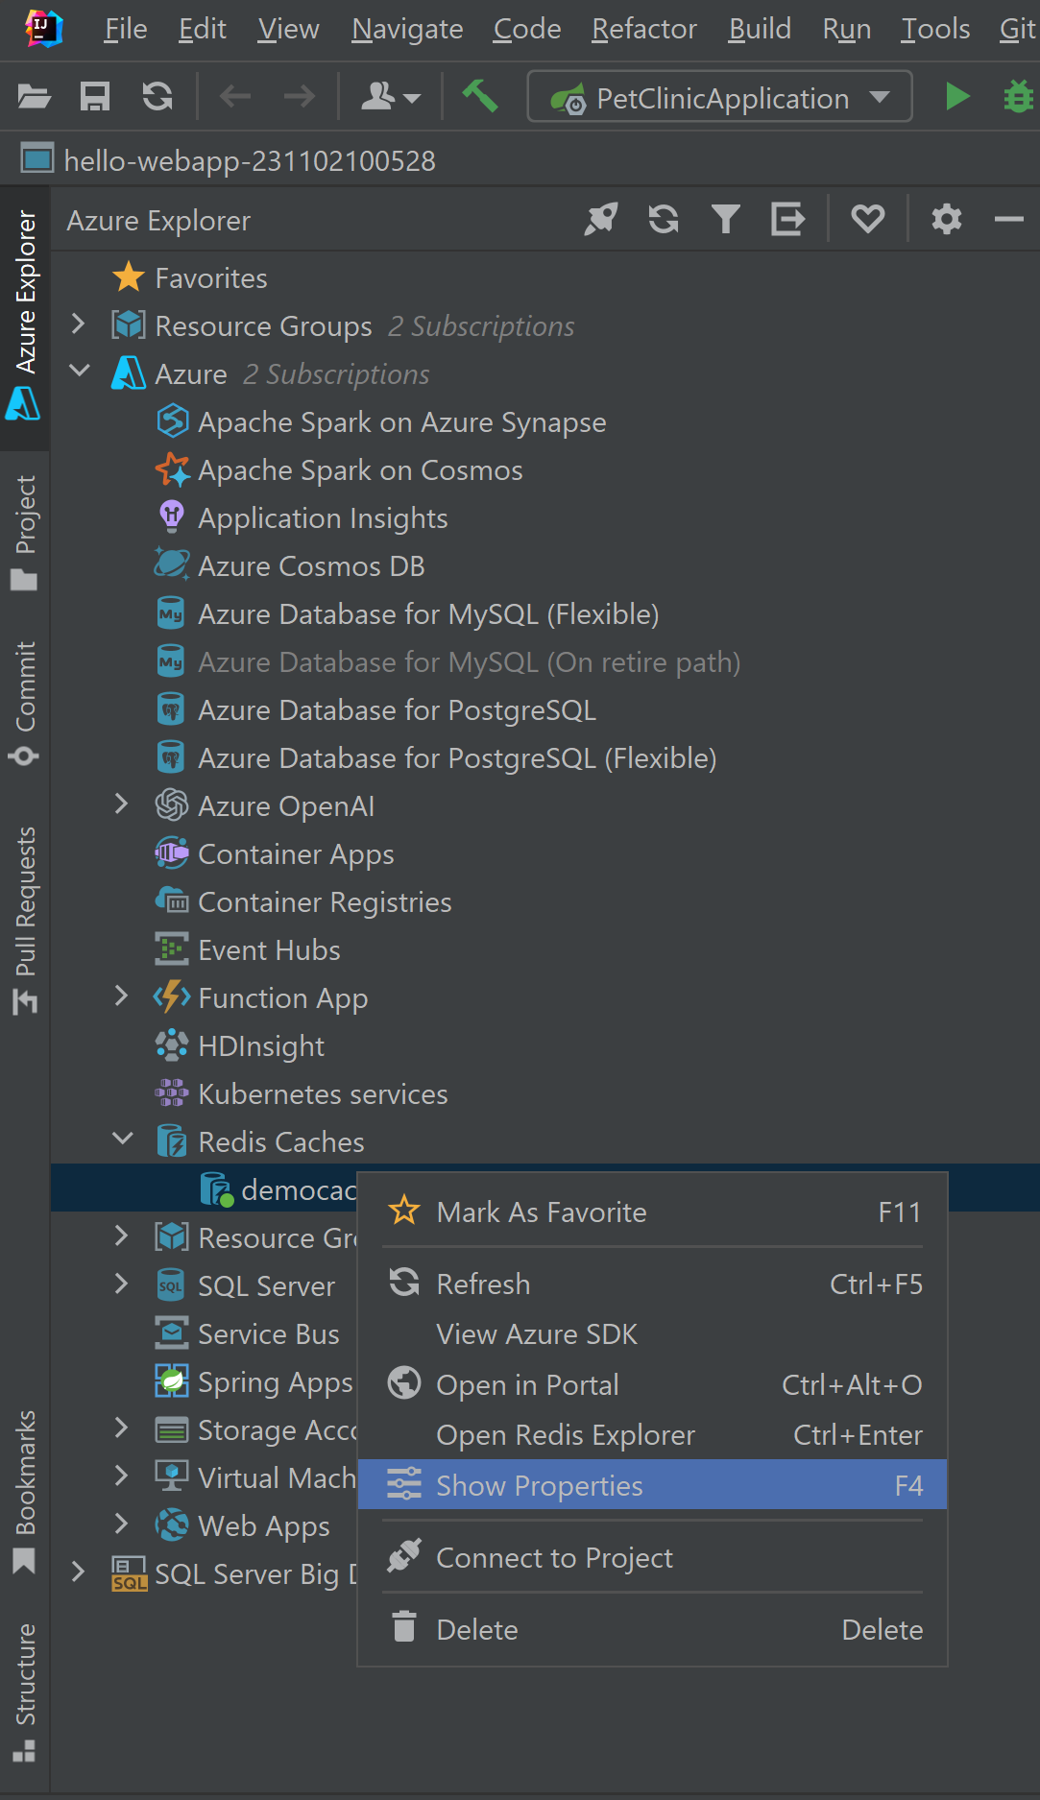Refresh Azure Explorer with the panel refresh icon

663,219
